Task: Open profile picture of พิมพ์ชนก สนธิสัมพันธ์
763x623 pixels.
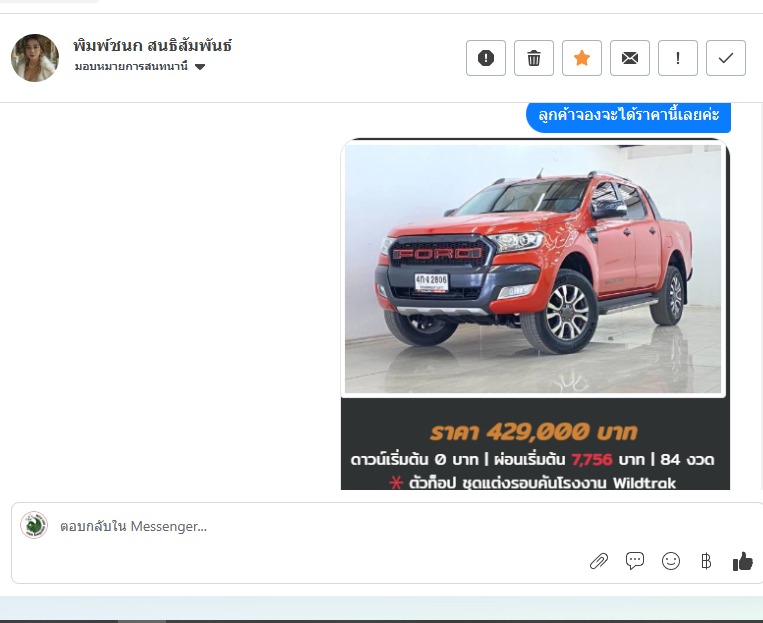Action: click(35, 58)
